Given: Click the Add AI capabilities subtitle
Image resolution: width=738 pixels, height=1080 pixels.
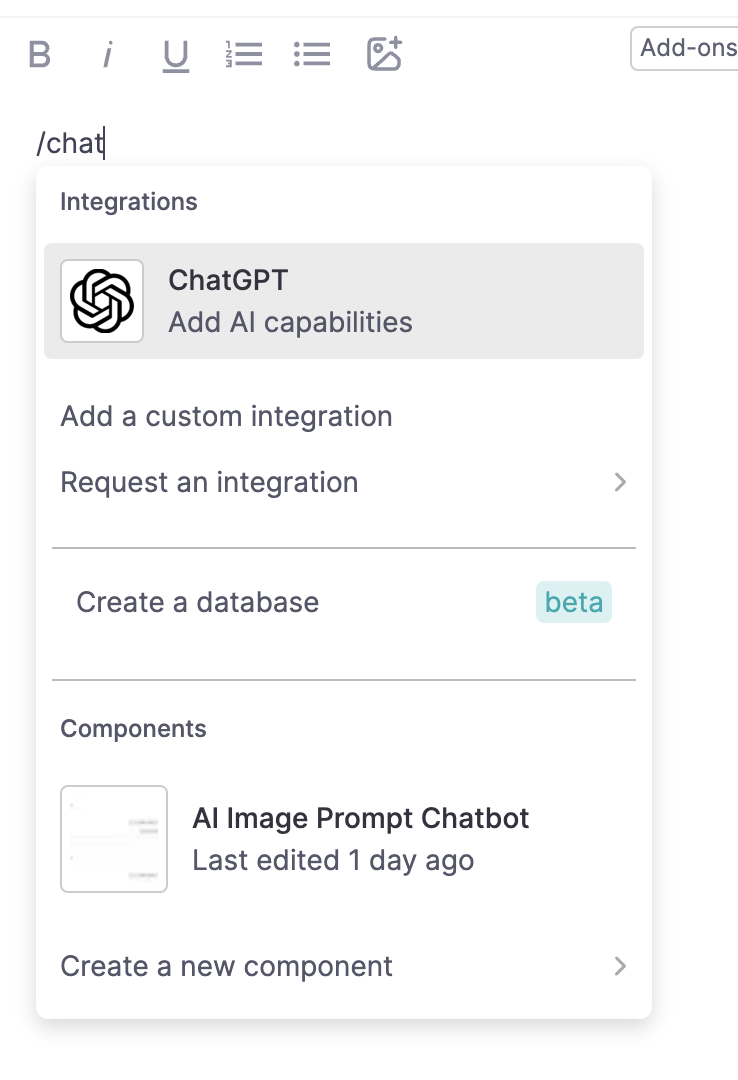Looking at the screenshot, I should click(290, 322).
